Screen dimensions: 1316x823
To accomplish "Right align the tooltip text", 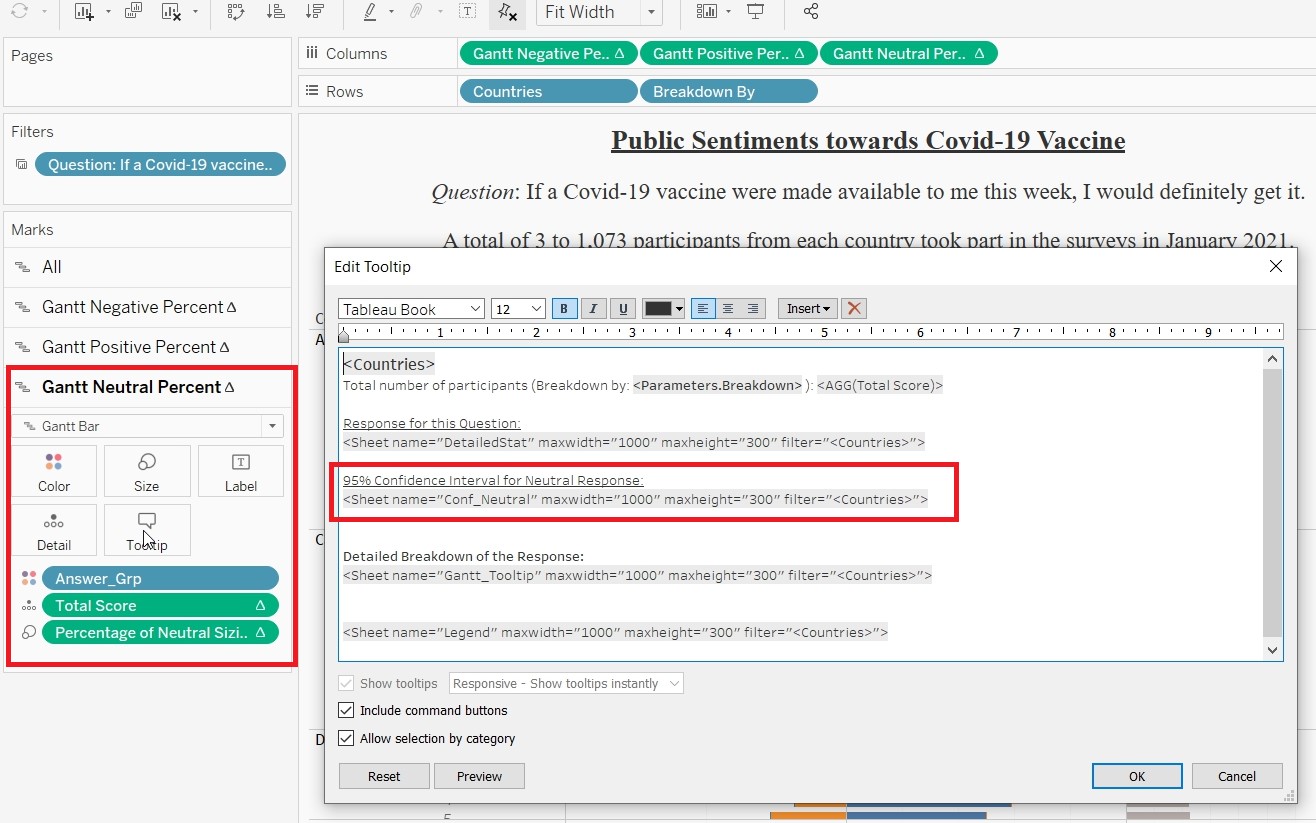I will pos(753,309).
